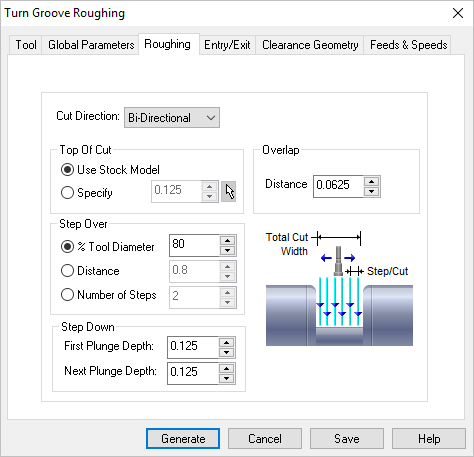Decrease the First Plunge Depth value

[x=227, y=353]
